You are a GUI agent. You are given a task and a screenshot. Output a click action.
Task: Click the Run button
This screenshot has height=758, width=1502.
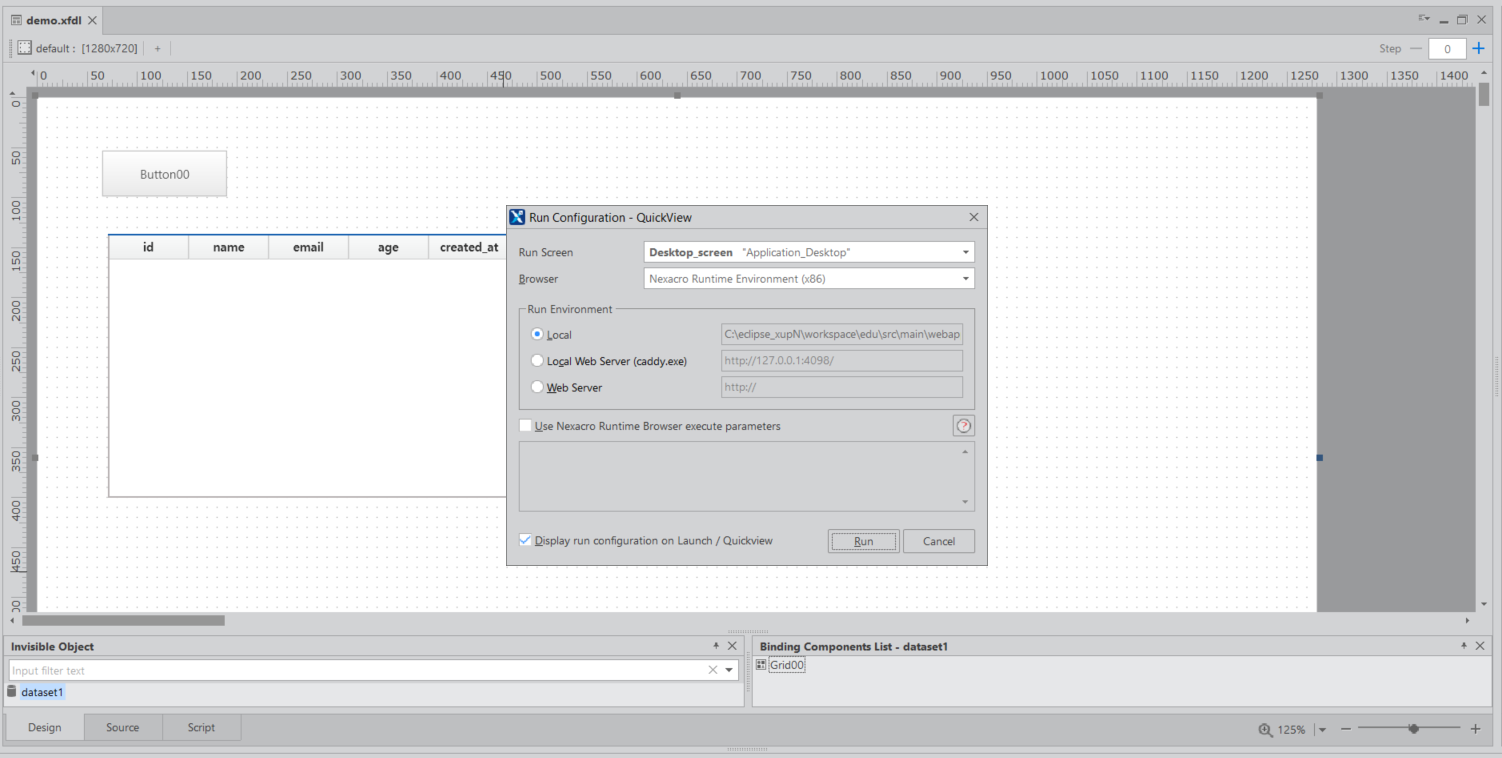[x=863, y=541]
